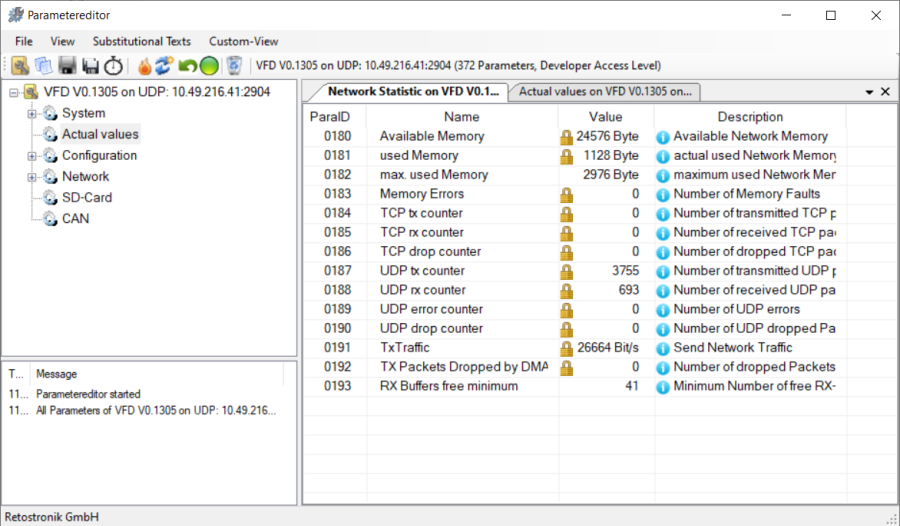Select the SD-Card tree item
The image size is (900, 526).
pyautogui.click(x=86, y=198)
